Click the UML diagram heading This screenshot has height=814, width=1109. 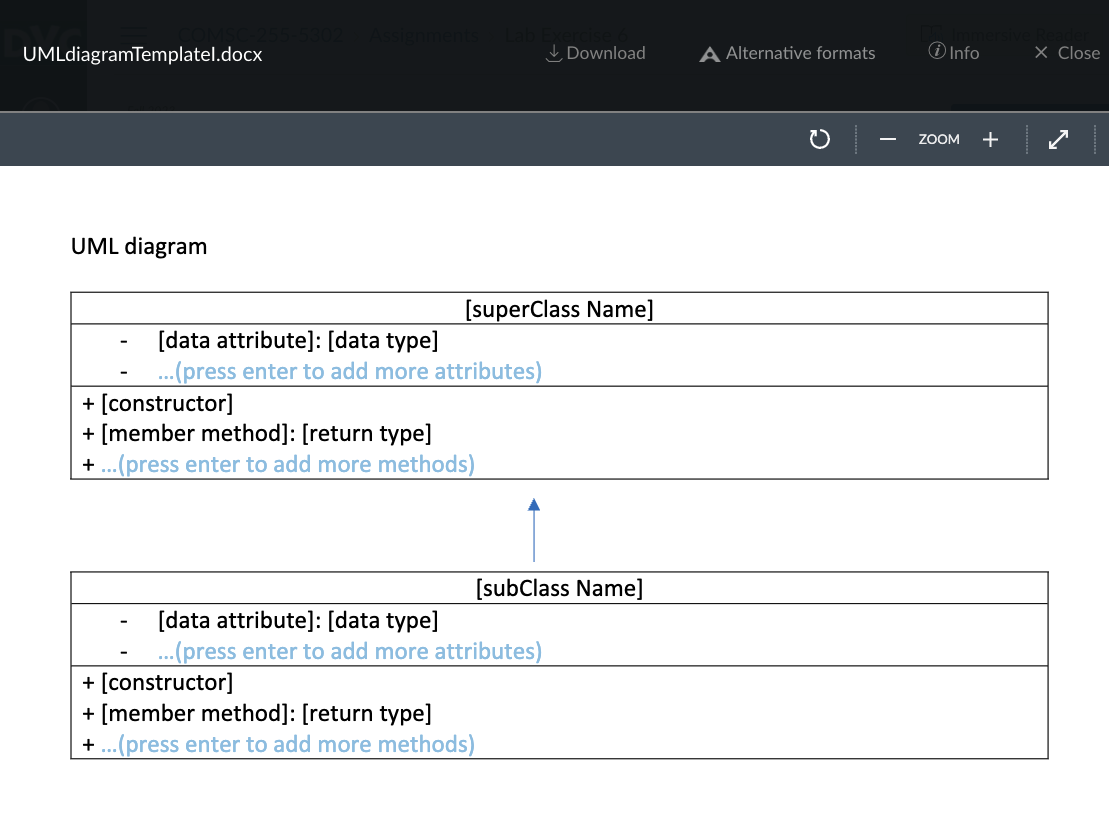tap(139, 246)
